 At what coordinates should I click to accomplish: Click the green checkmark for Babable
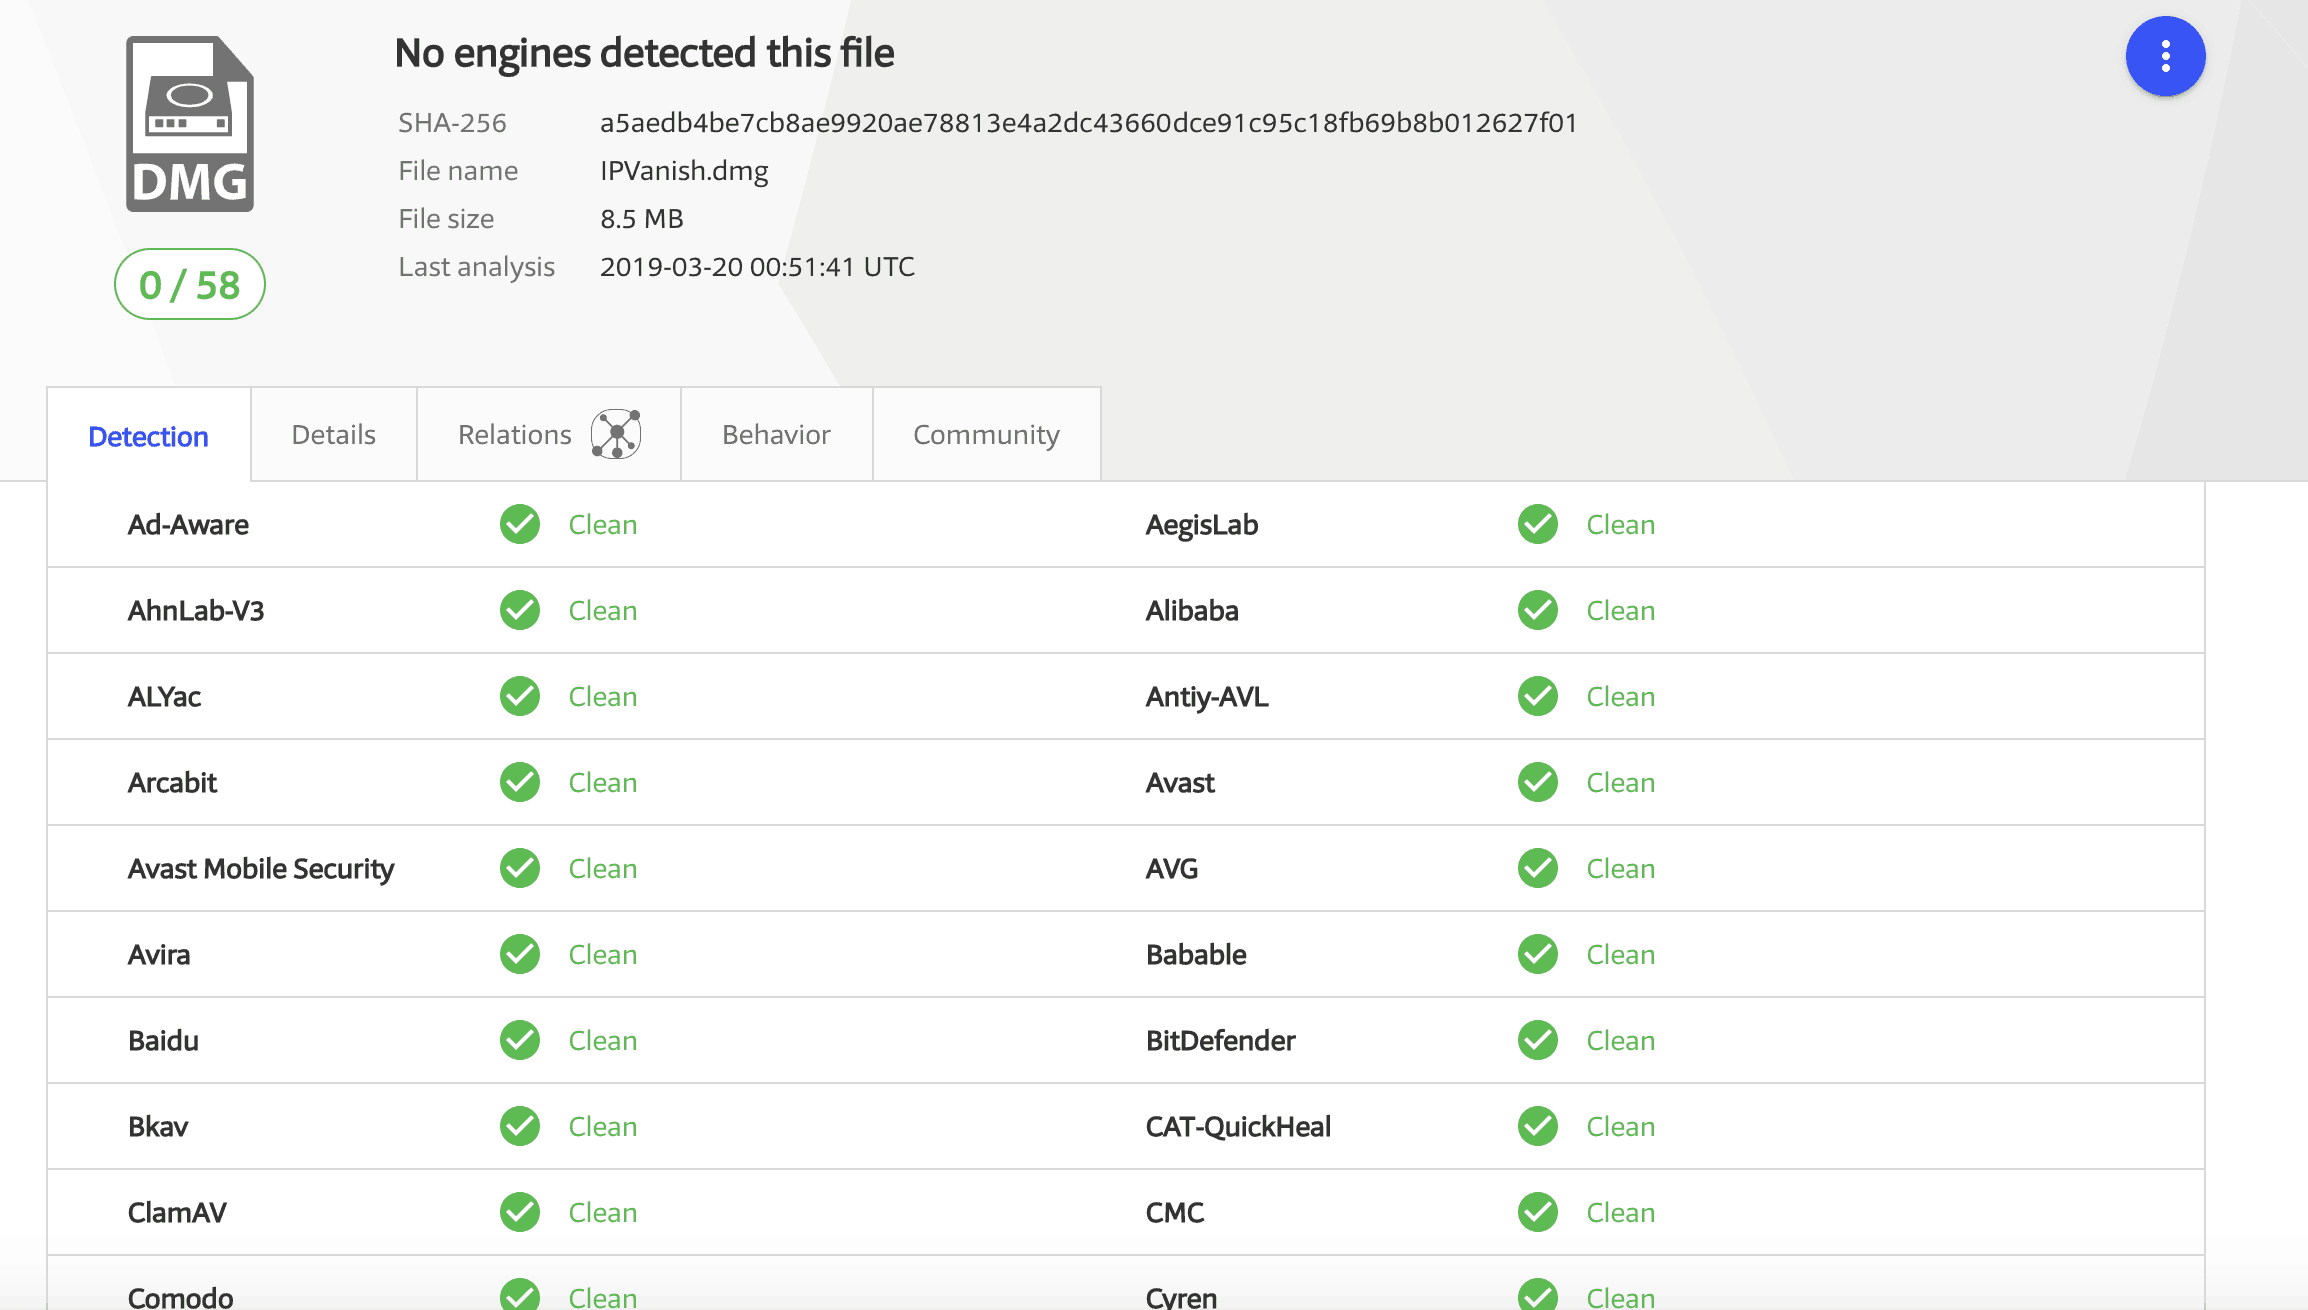coord(1538,954)
